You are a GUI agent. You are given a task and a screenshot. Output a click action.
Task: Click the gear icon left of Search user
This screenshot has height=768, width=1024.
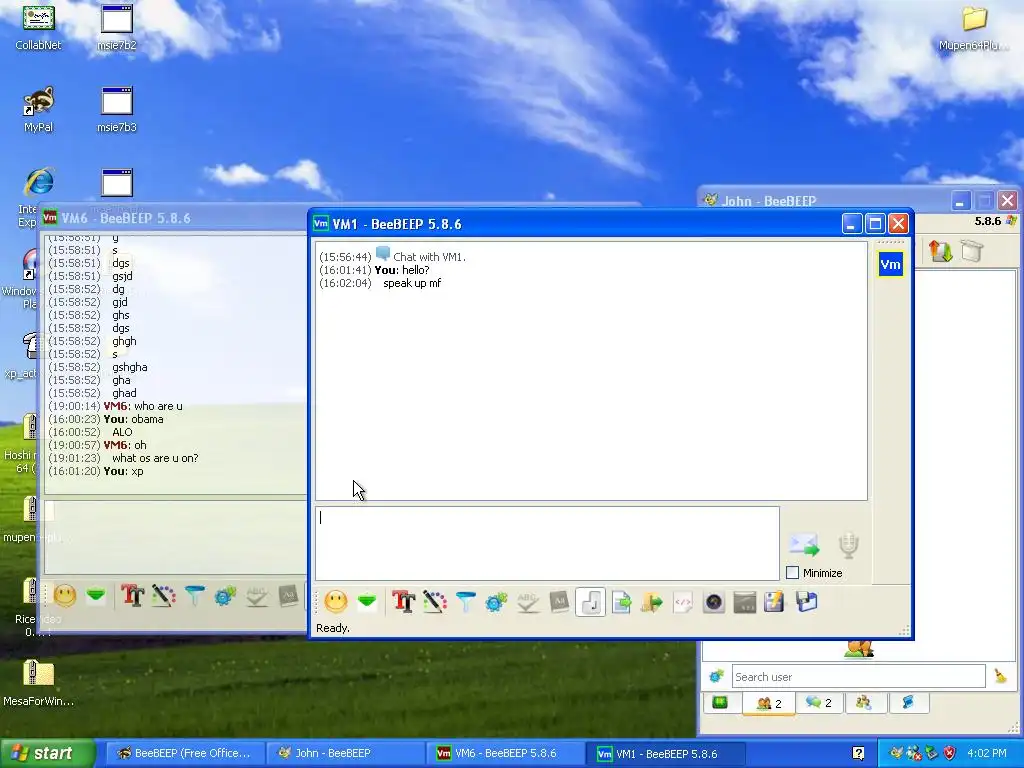tap(716, 677)
